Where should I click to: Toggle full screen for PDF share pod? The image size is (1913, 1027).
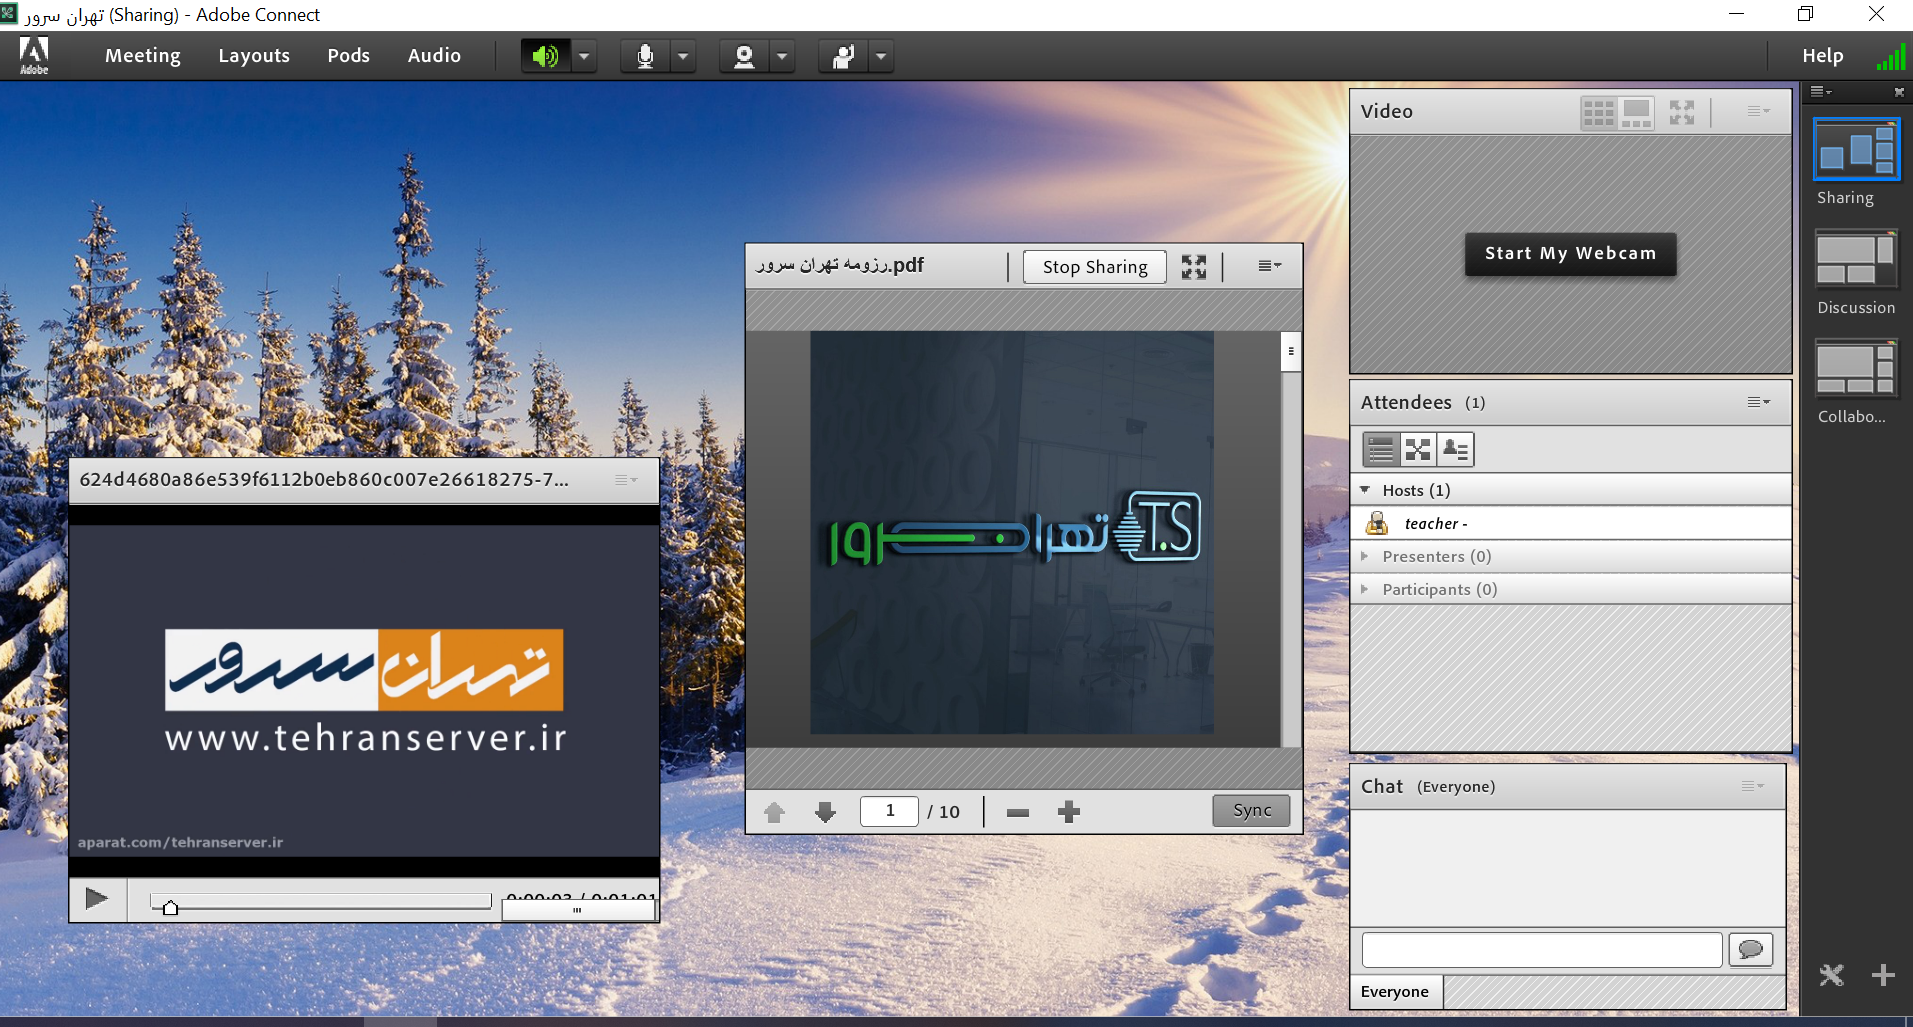point(1194,267)
